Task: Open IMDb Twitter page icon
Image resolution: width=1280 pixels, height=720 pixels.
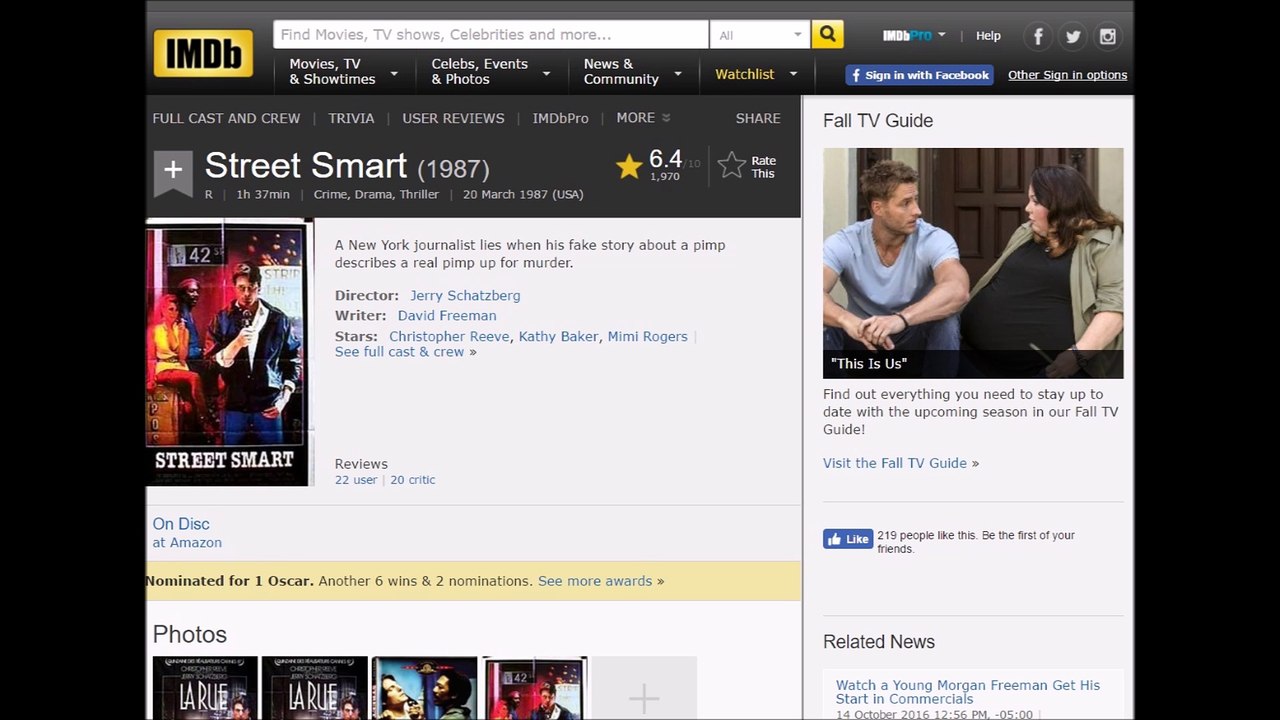Action: (1073, 37)
